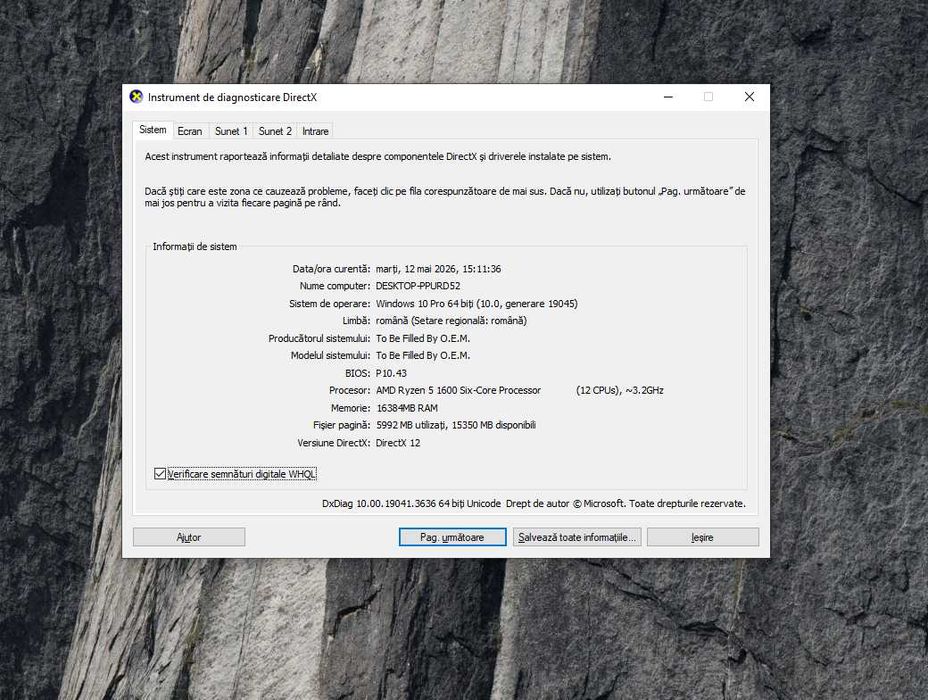Switch to the Sunet 2 tab
This screenshot has width=928, height=700.
coord(275,131)
